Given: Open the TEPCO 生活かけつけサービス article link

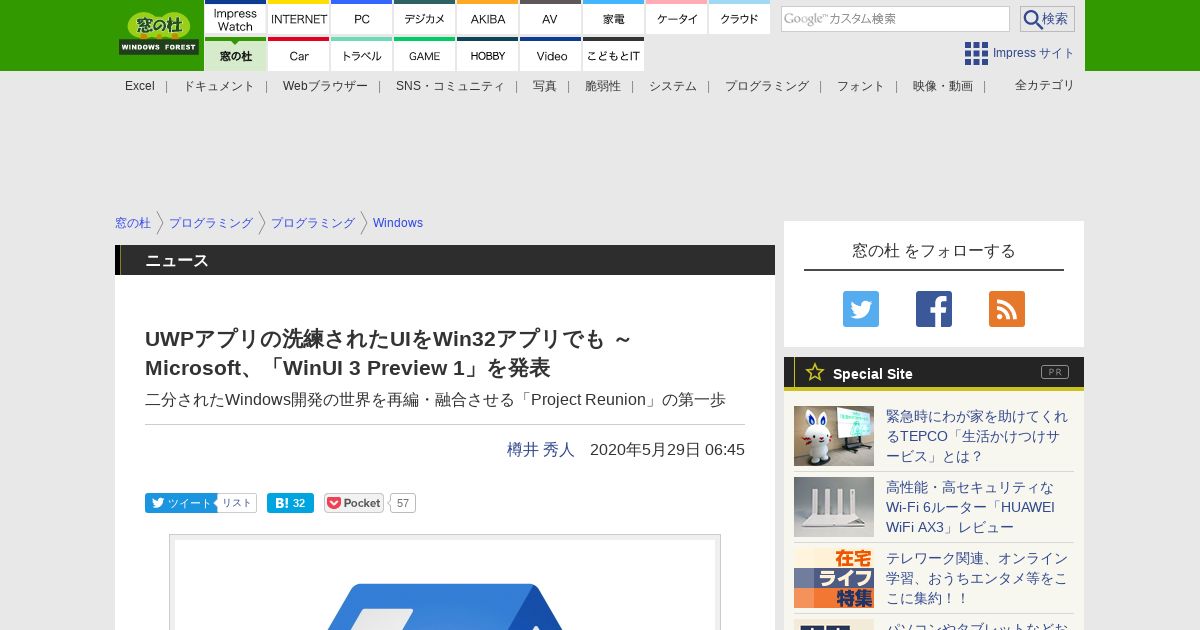Looking at the screenshot, I should (x=977, y=436).
